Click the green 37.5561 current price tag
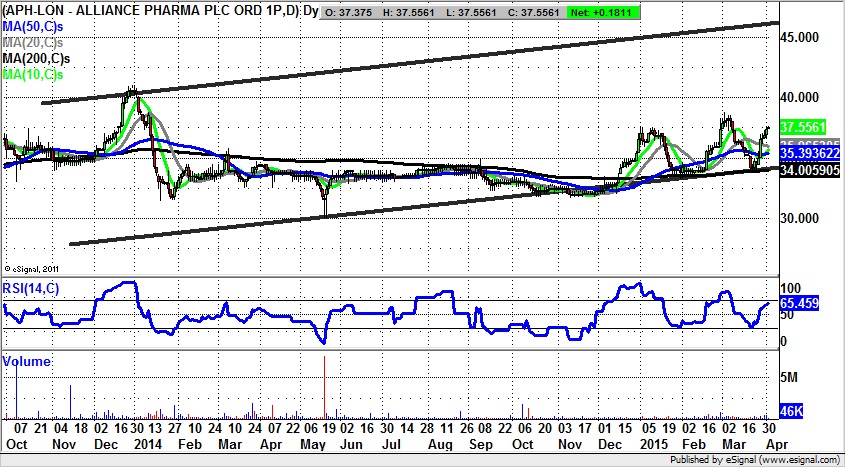Viewport: 845px width, 467px height. point(801,128)
